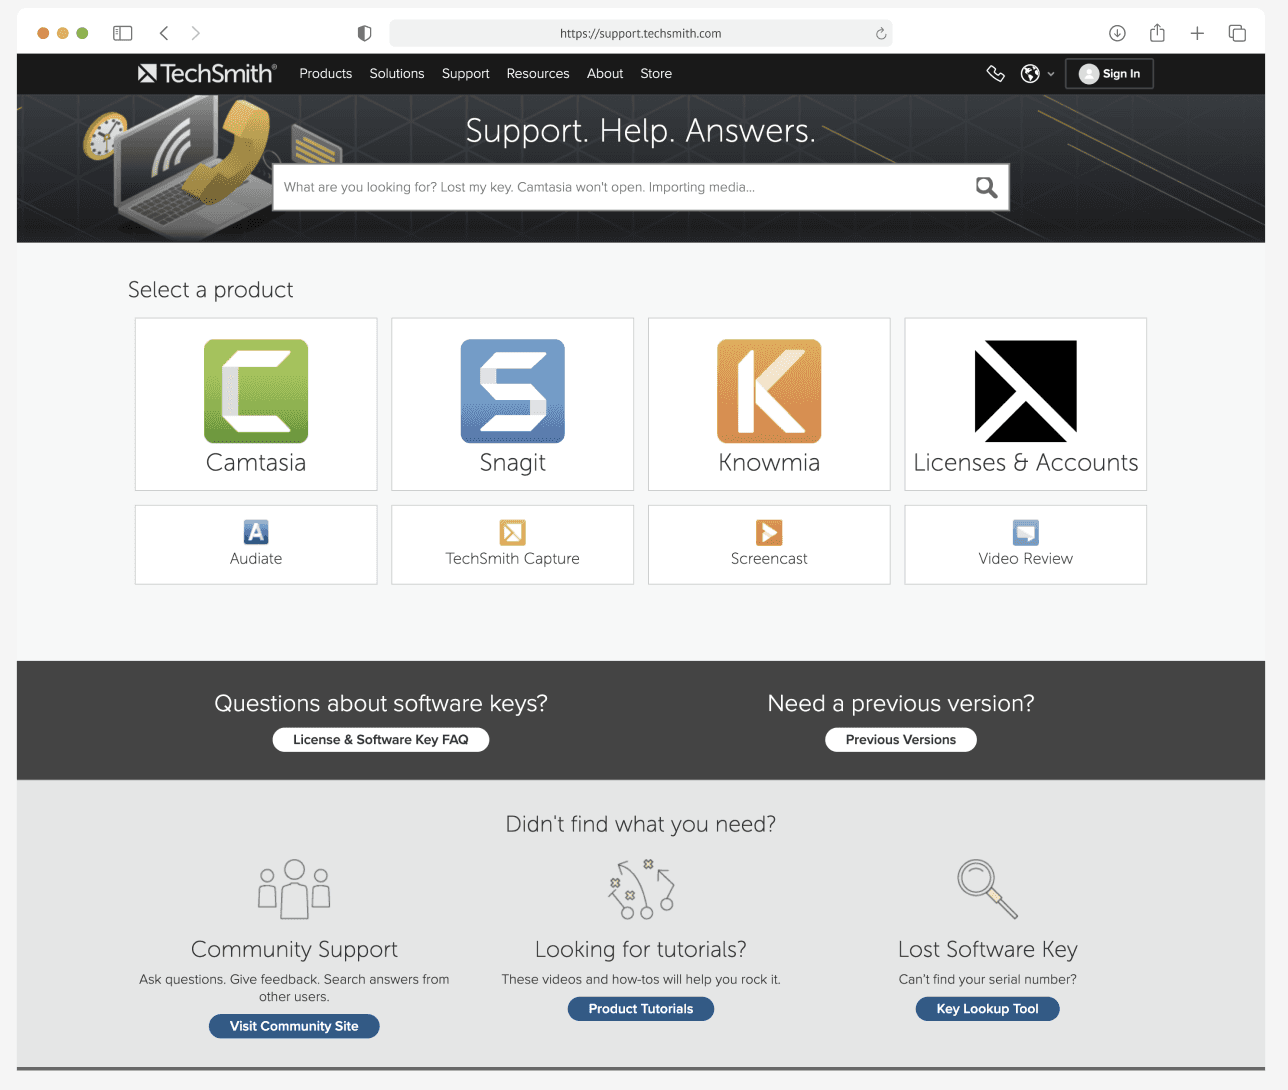The height and width of the screenshot is (1090, 1288).
Task: Click the Snagit label text
Action: pos(513,463)
